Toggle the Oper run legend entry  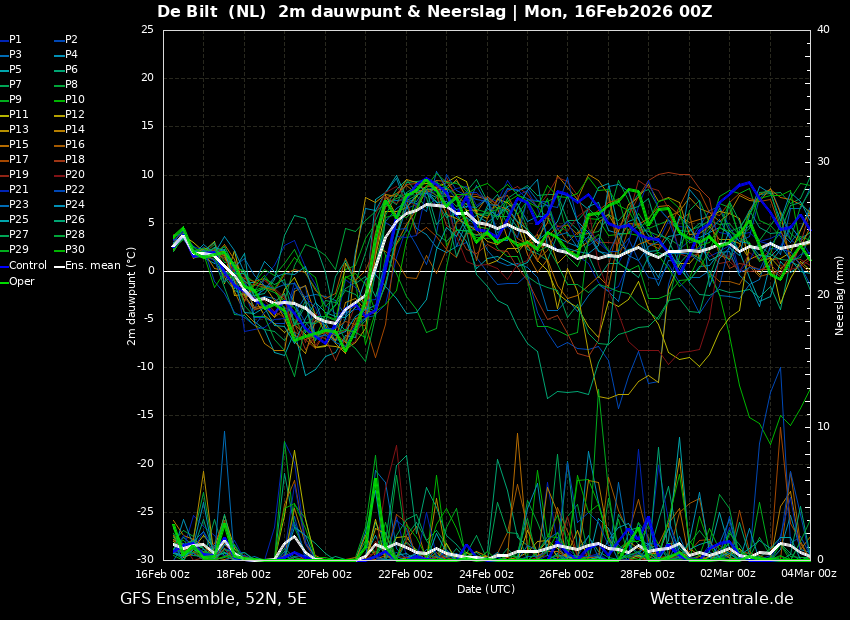click(21, 281)
